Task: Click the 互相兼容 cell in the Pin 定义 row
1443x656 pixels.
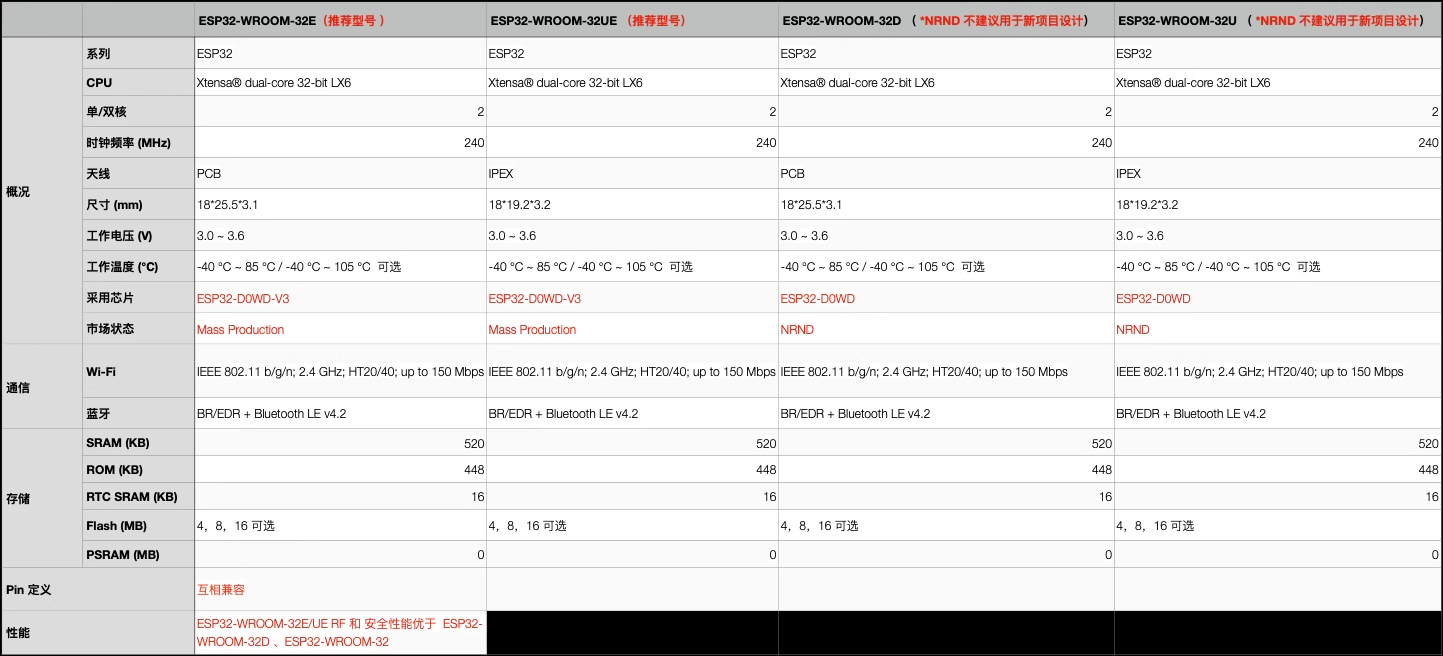Action: pyautogui.click(x=219, y=589)
